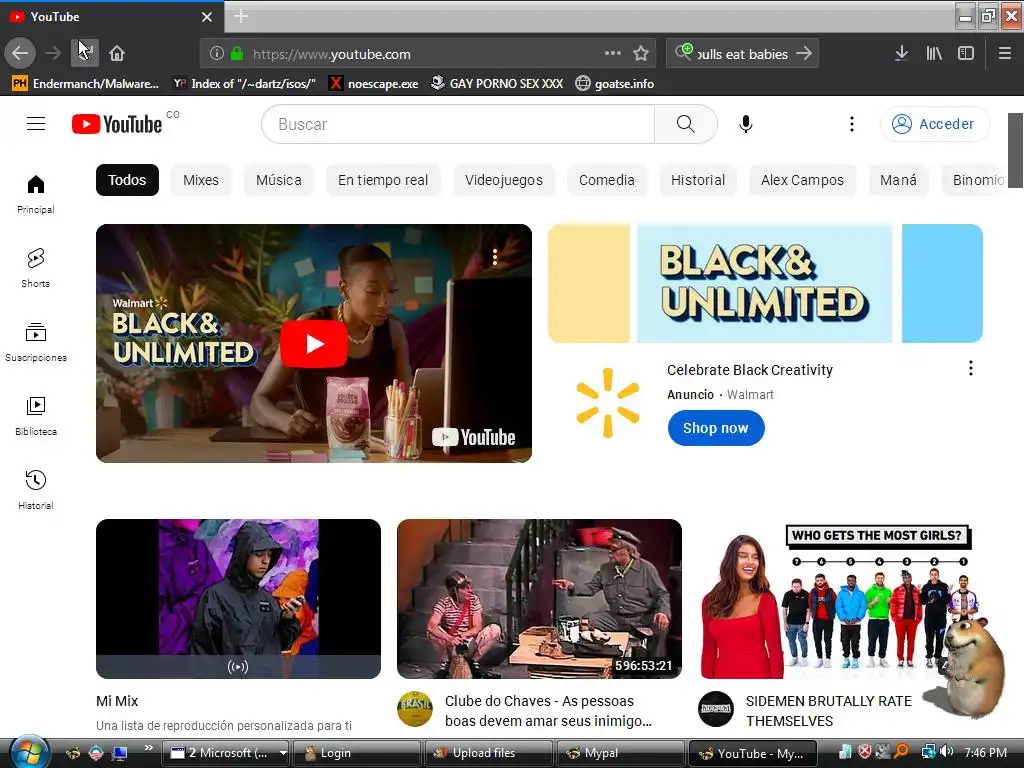
Task: Open the Mi Mix thumbnail
Action: tap(238, 599)
